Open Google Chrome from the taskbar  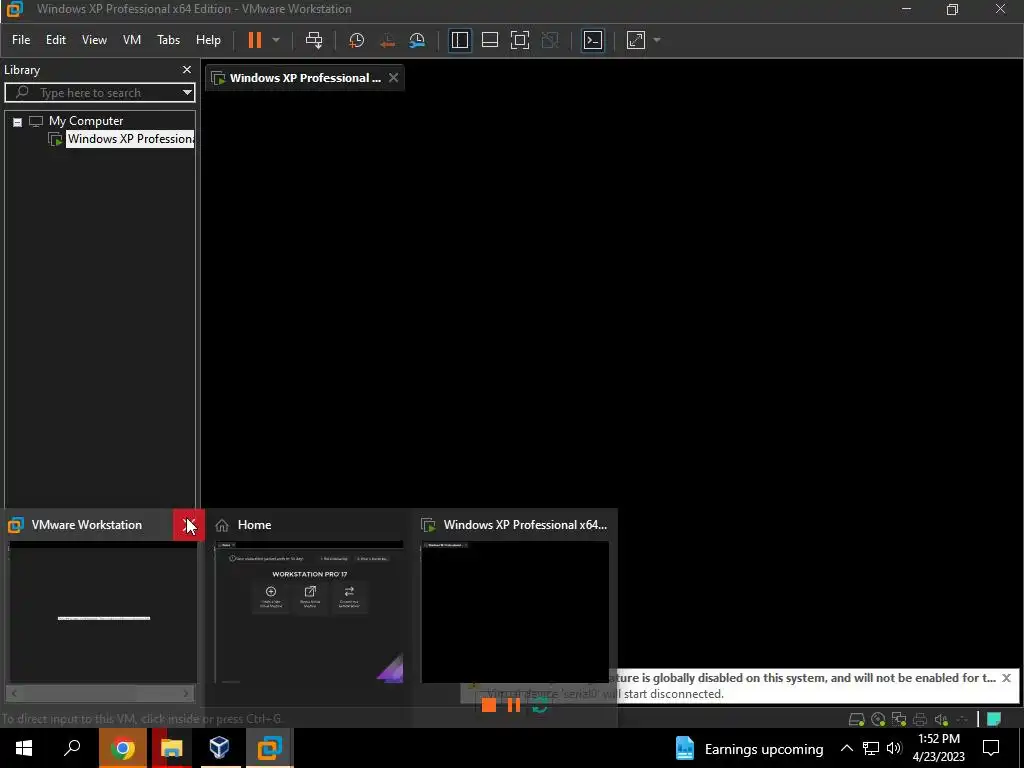[123, 748]
